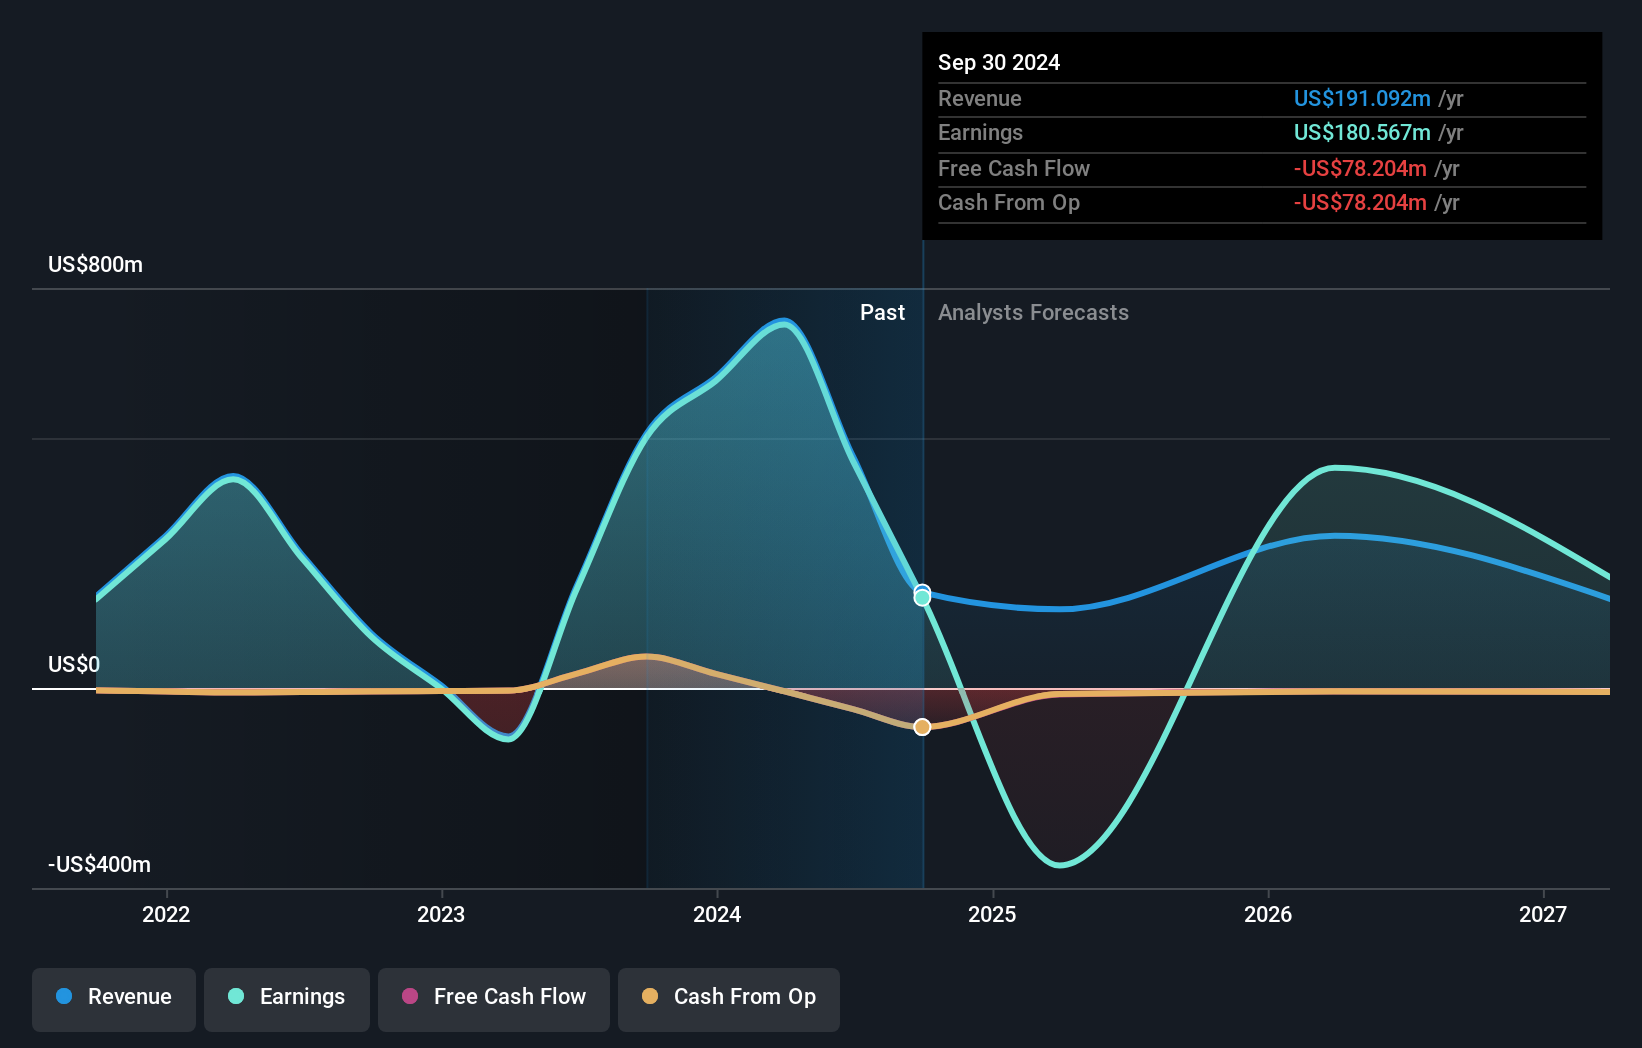Viewport: 1642px width, 1048px height.
Task: Click the Earnings data point at Sep 2024
Action: [x=922, y=598]
